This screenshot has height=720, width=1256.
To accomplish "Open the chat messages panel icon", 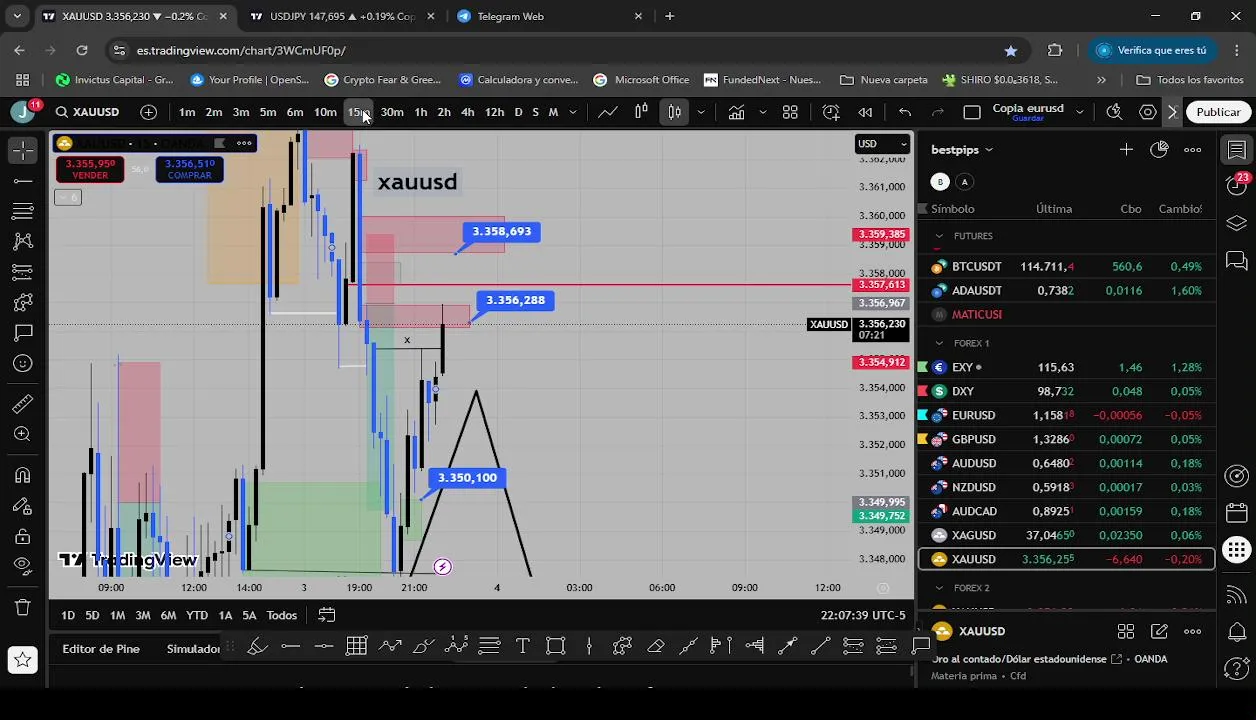I will pyautogui.click(x=1237, y=261).
